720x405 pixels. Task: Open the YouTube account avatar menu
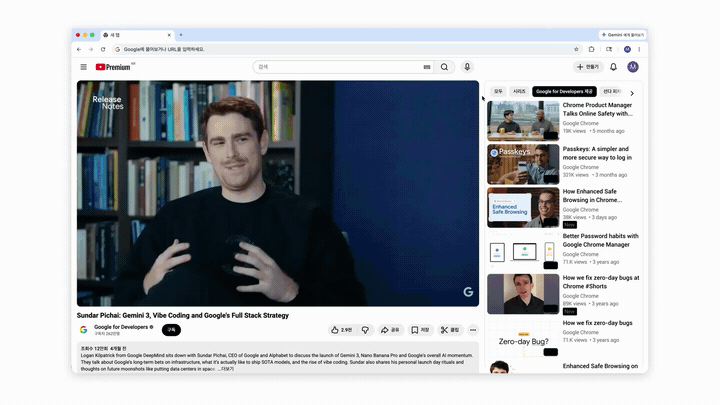pos(633,67)
